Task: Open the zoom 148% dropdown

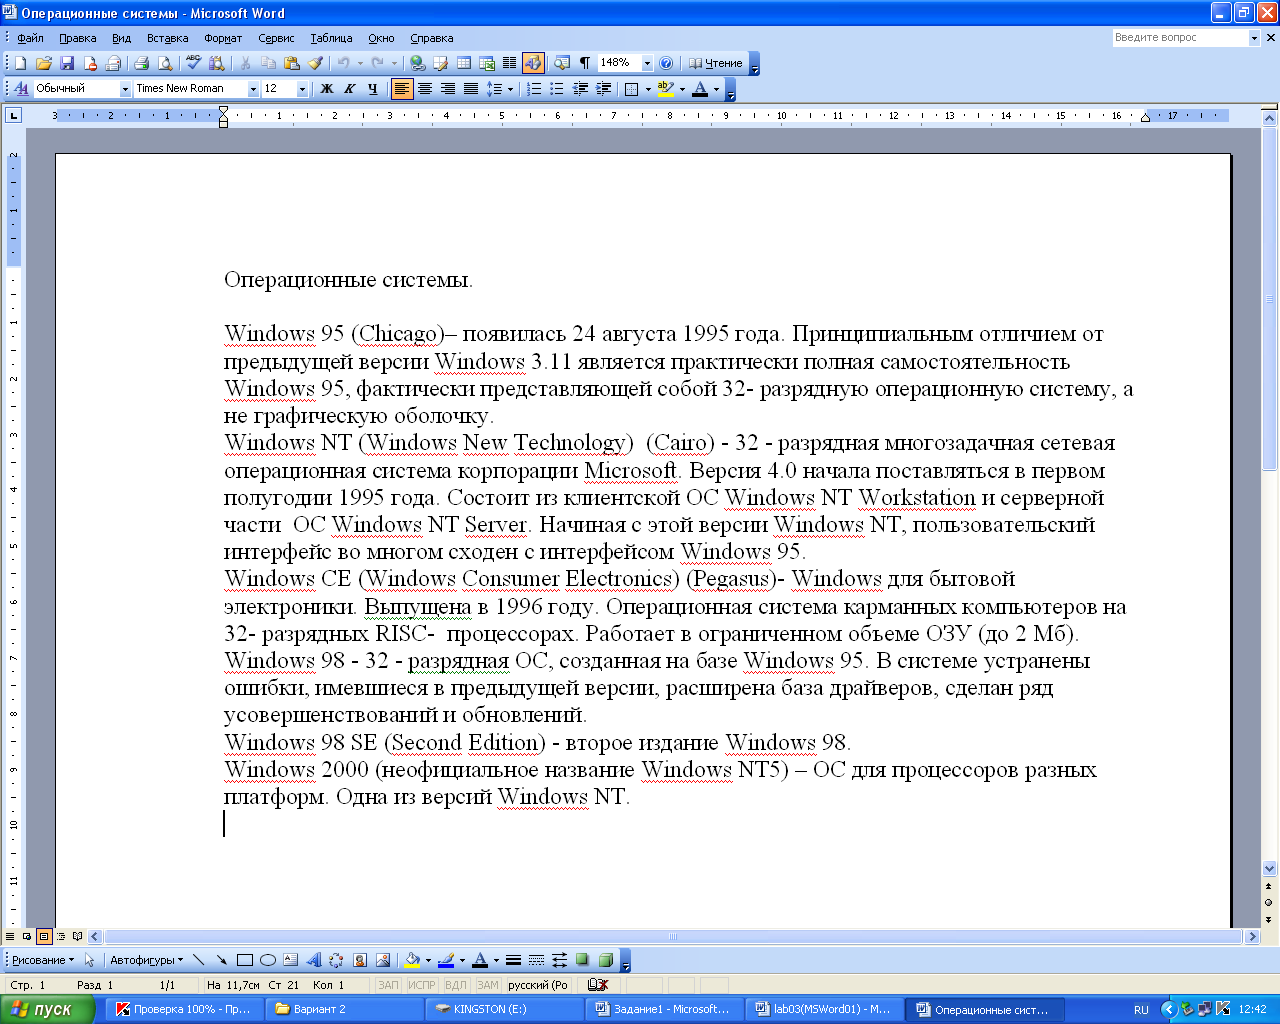Action: click(x=647, y=63)
